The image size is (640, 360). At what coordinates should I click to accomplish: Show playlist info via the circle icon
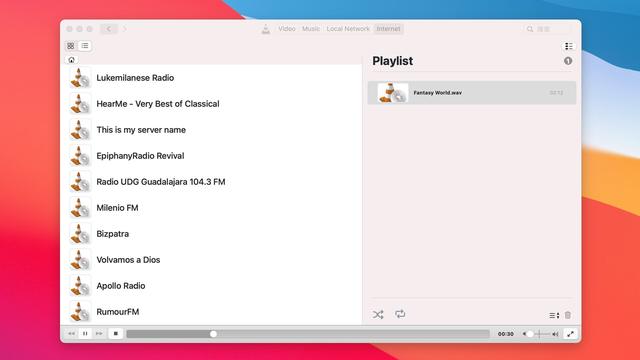pyautogui.click(x=568, y=61)
